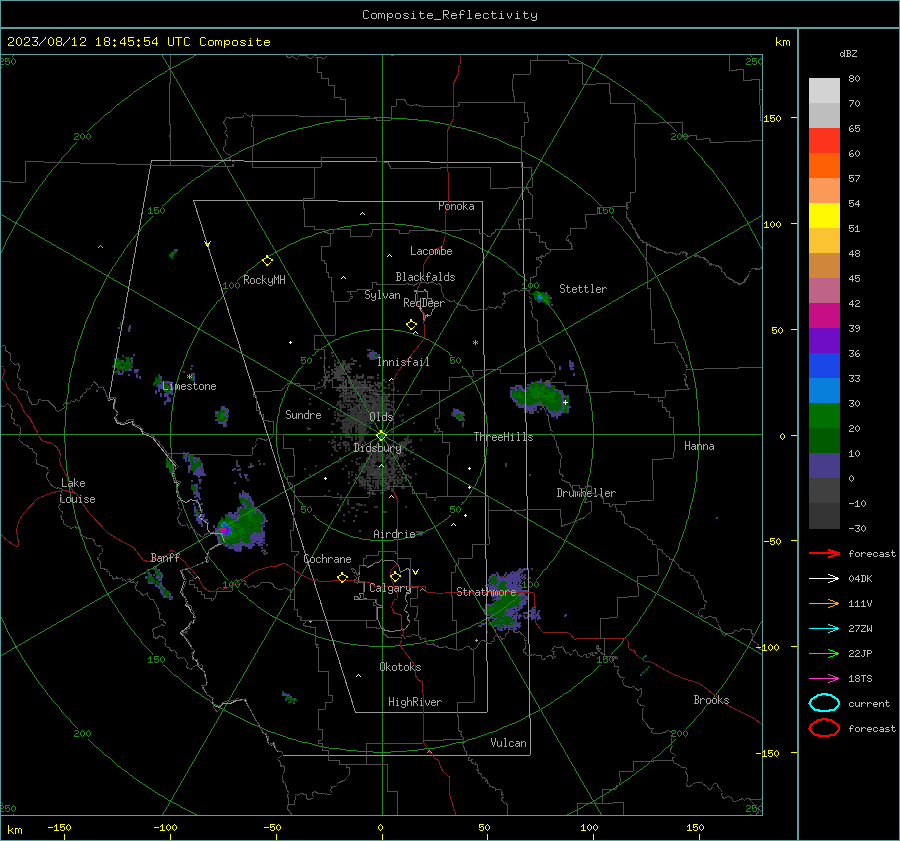The height and width of the screenshot is (841, 900).
Task: Click the red forecast arrow in legend
Action: [824, 553]
